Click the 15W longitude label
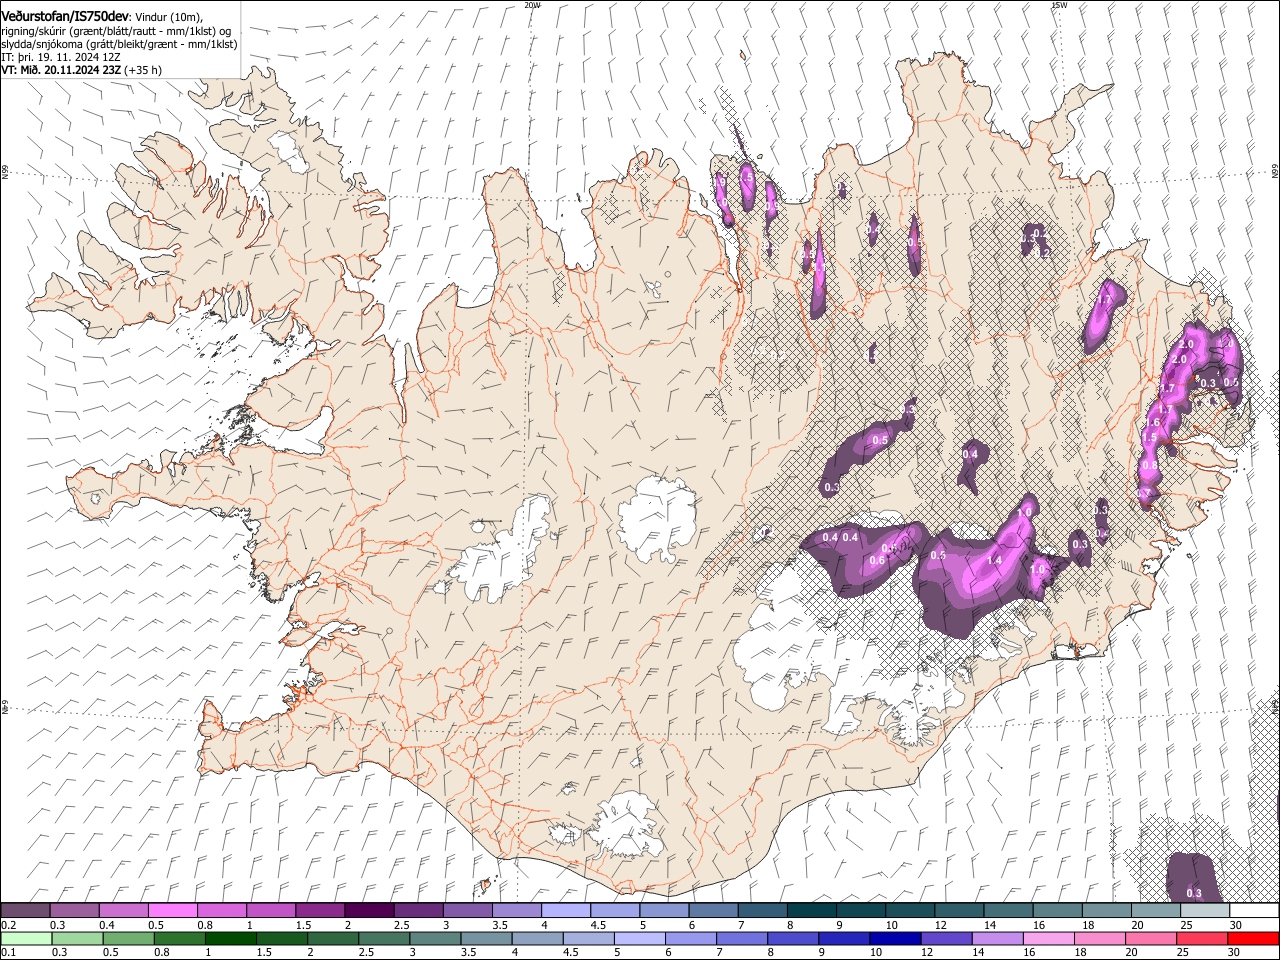Viewport: 1280px width, 960px height. 1059,5
